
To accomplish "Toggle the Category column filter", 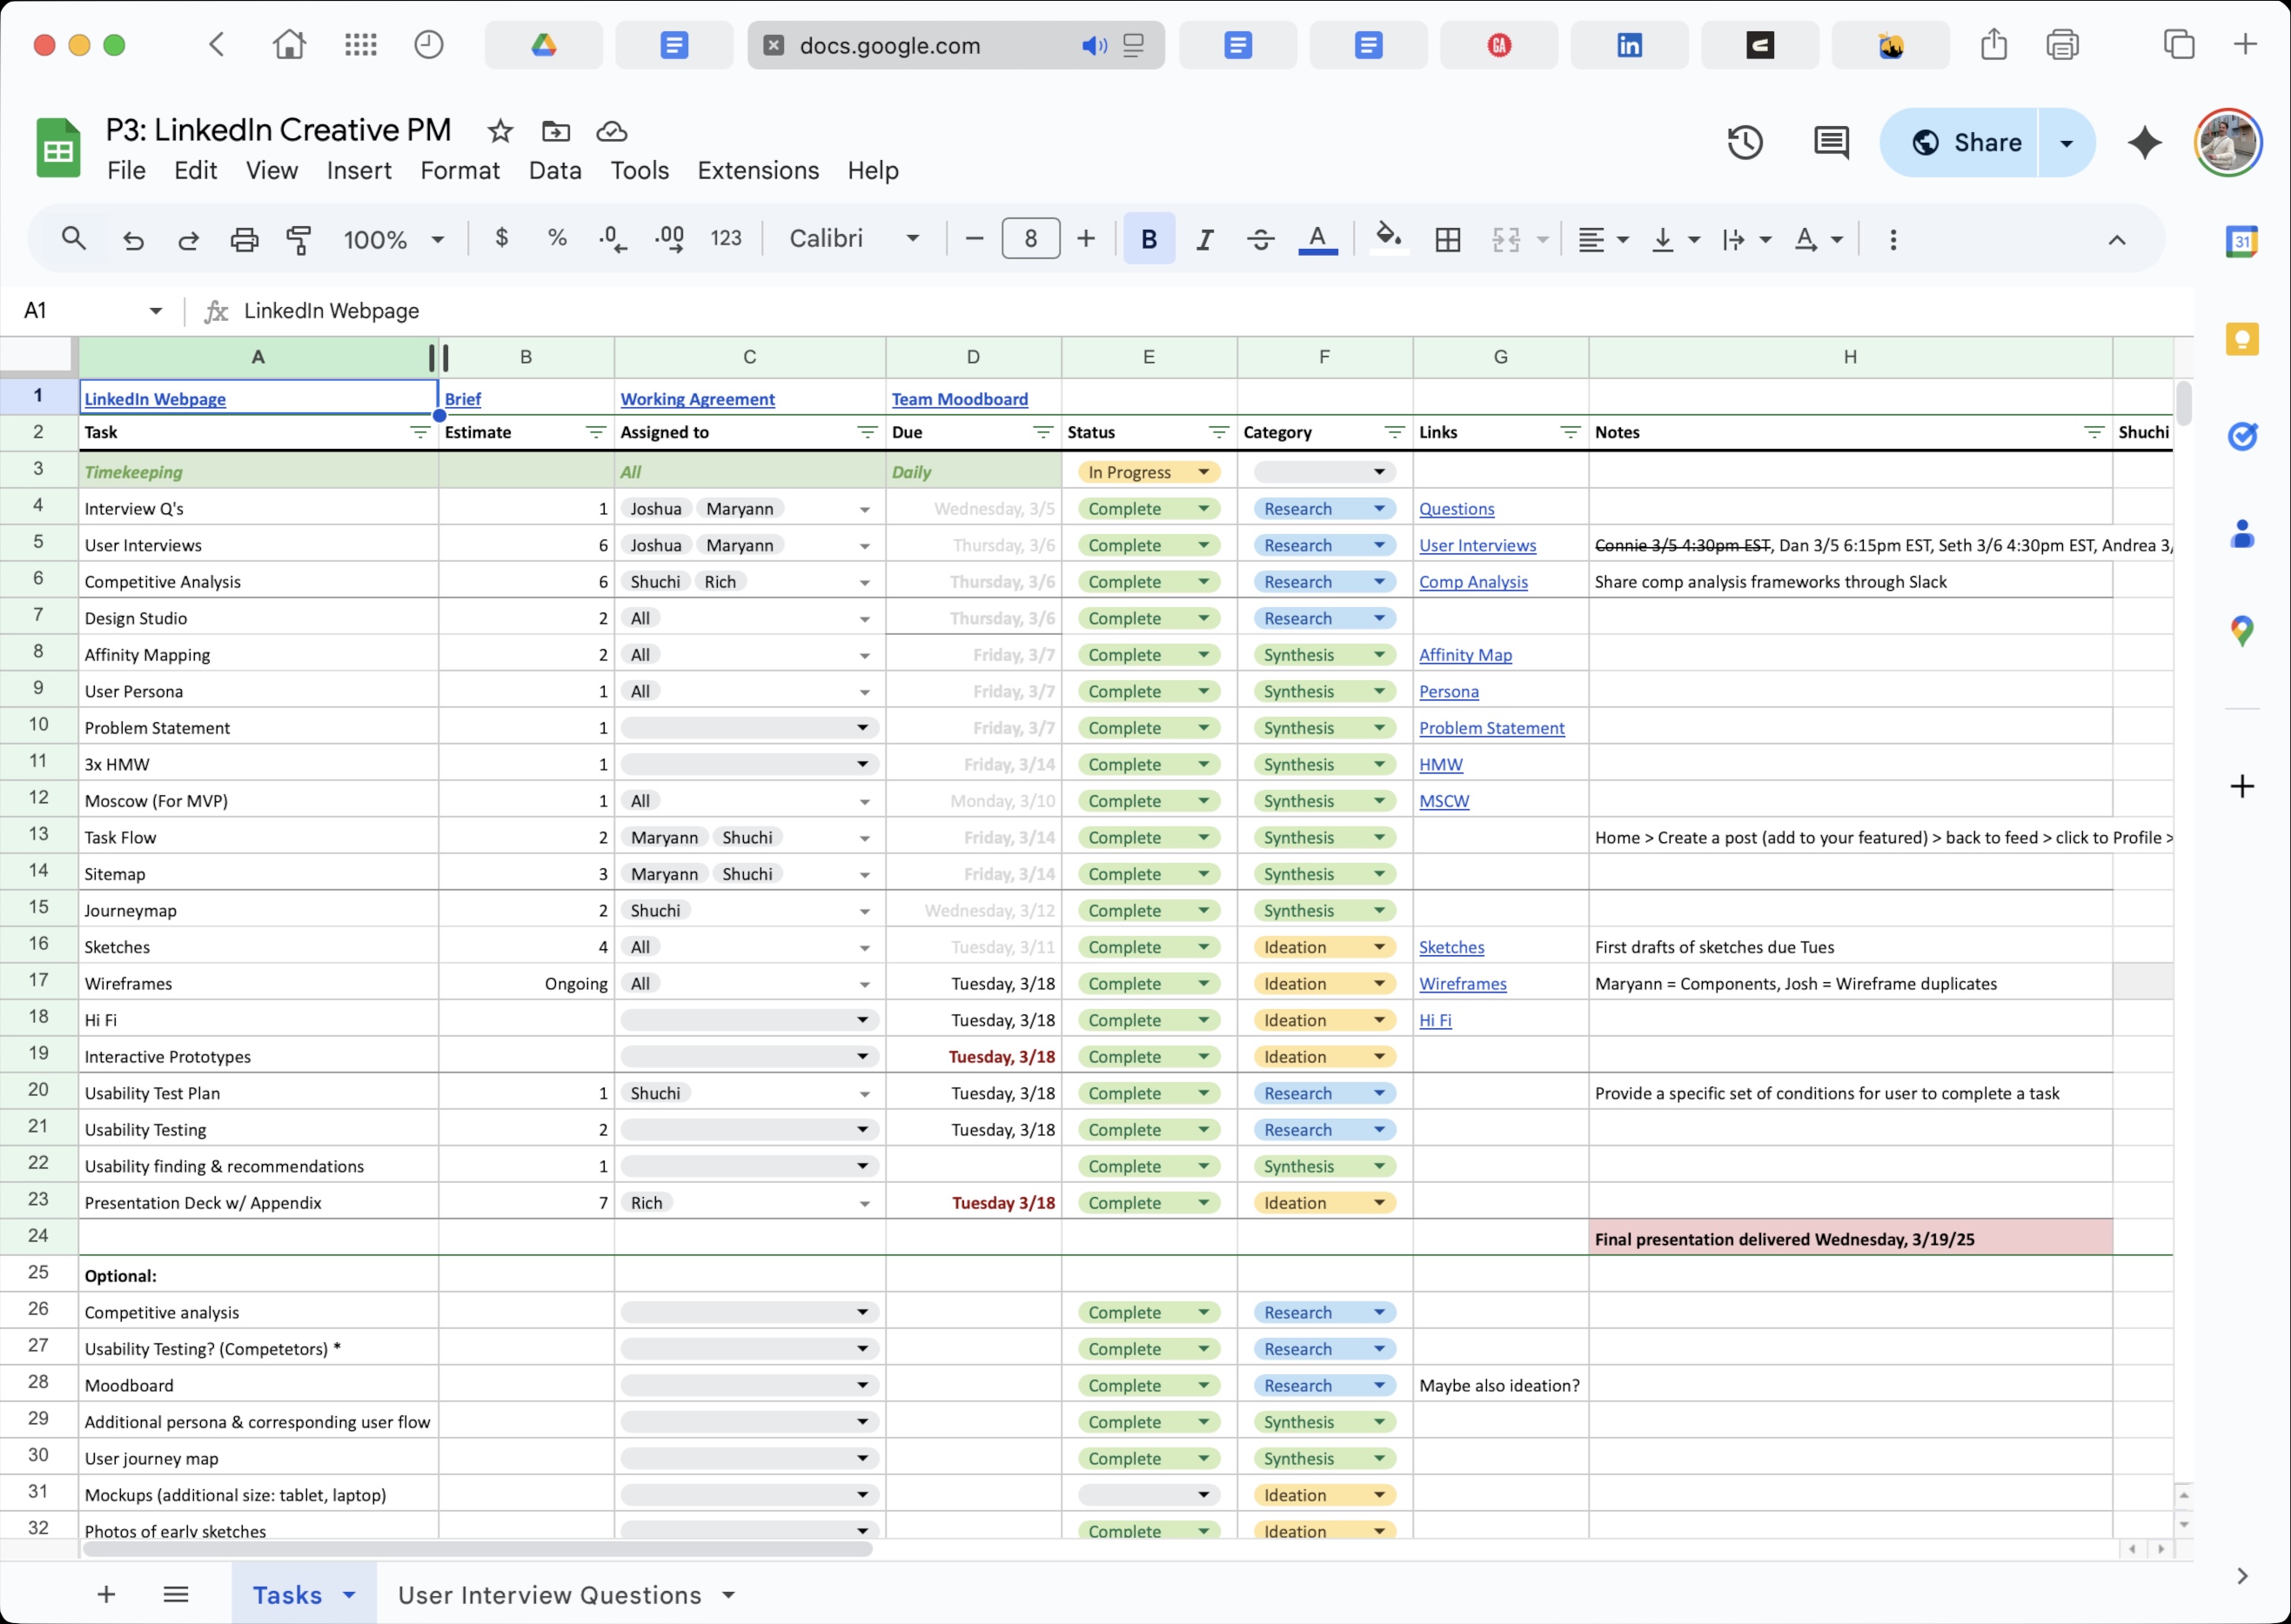I will tap(1394, 432).
